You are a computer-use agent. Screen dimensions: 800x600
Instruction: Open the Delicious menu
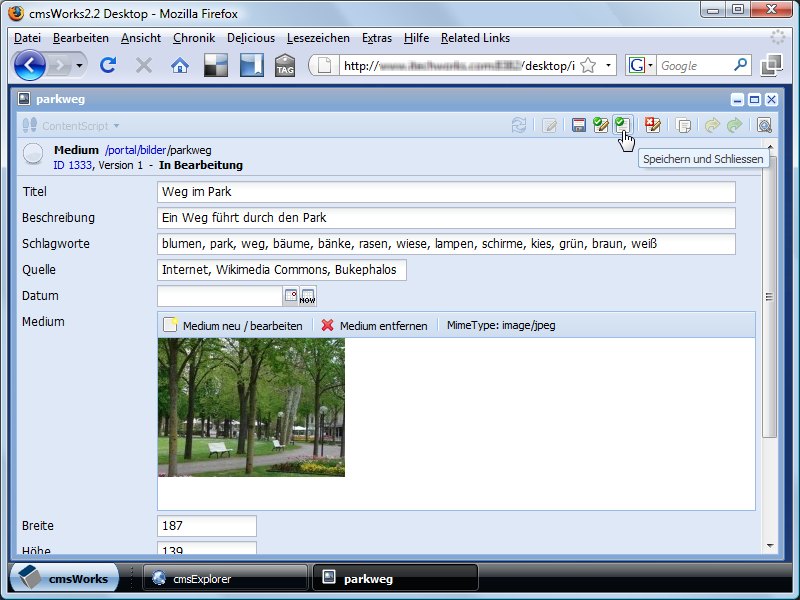251,38
